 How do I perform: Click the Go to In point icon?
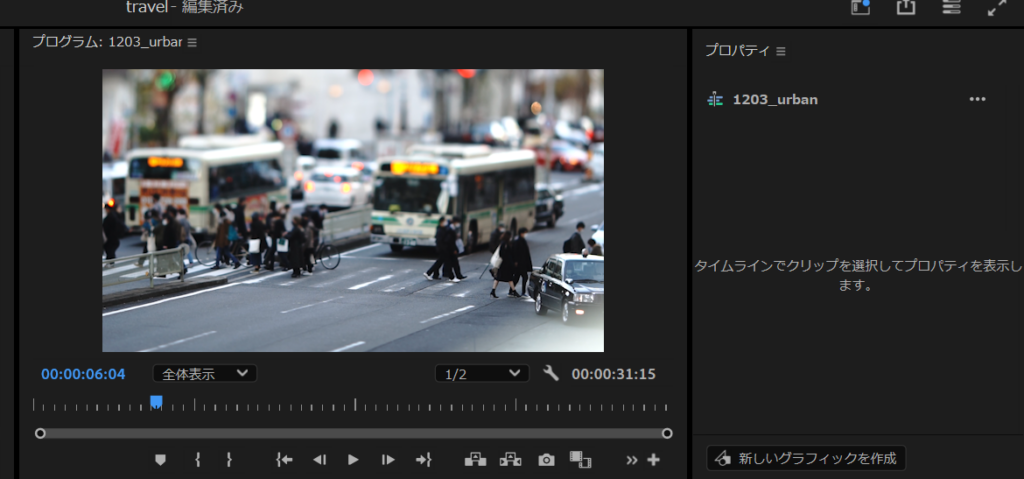pyautogui.click(x=285, y=459)
